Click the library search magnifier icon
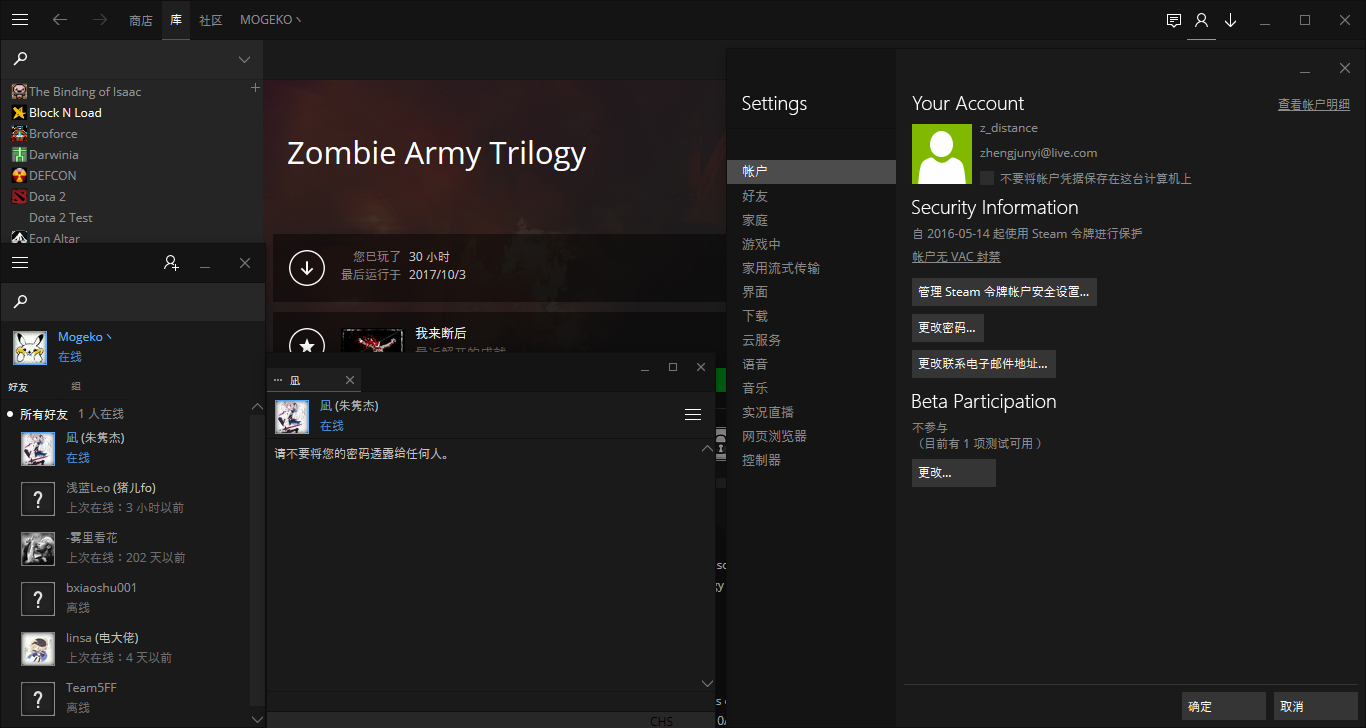The width and height of the screenshot is (1366, 728). 20,60
